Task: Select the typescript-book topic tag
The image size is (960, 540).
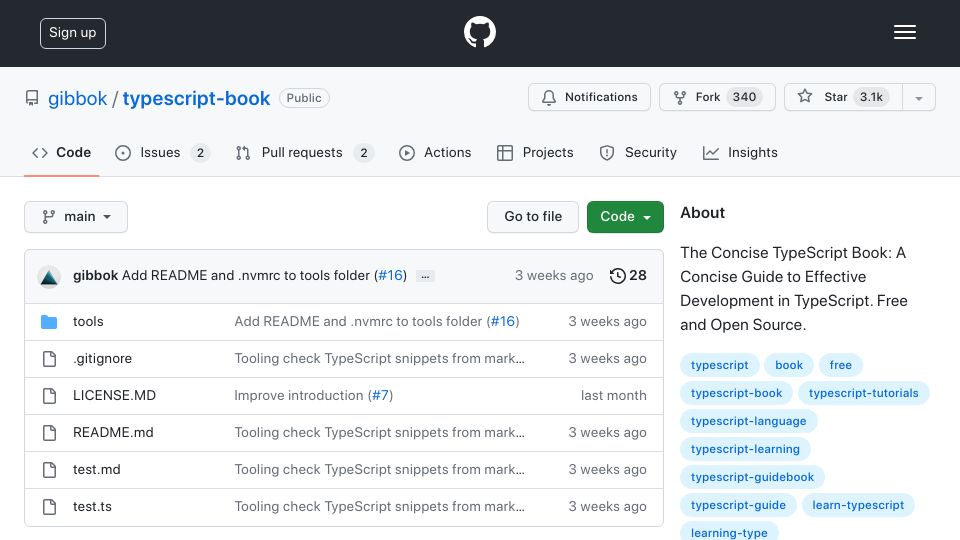Action: 737,393
